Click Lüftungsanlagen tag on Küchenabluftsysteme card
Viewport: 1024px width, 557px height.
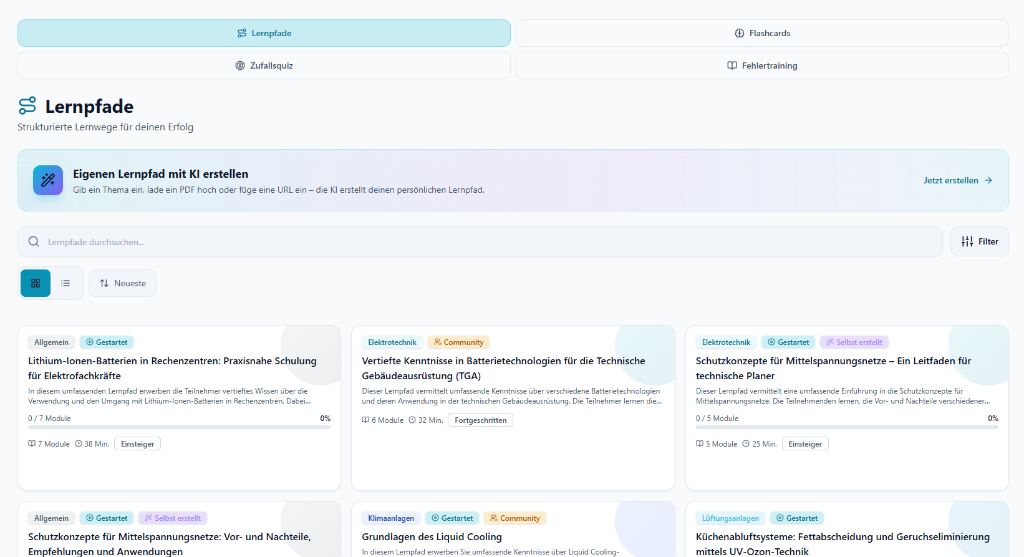[730, 518]
